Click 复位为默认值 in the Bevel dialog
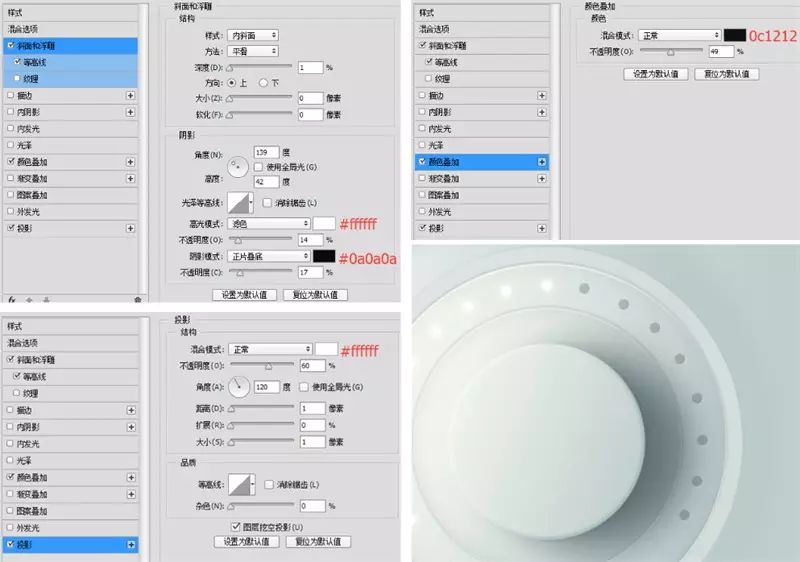This screenshot has width=800, height=562. 315,295
